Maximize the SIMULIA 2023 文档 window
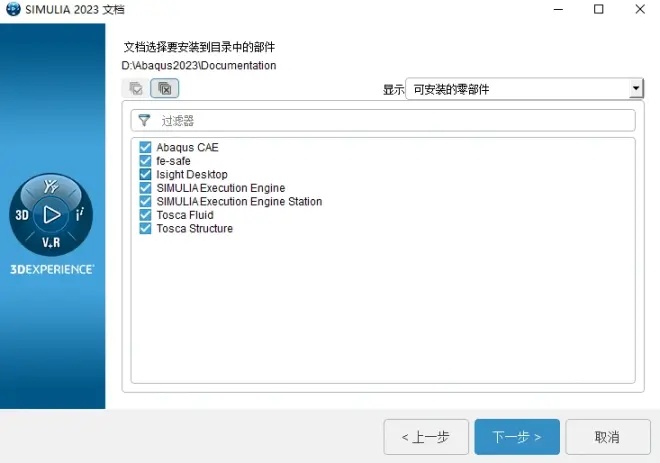 pyautogui.click(x=599, y=9)
